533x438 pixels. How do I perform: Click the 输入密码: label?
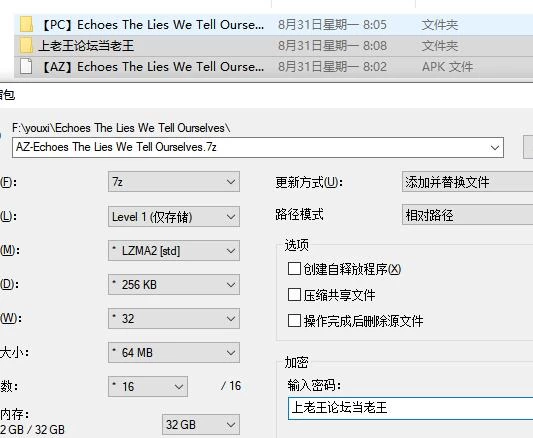coord(314,385)
